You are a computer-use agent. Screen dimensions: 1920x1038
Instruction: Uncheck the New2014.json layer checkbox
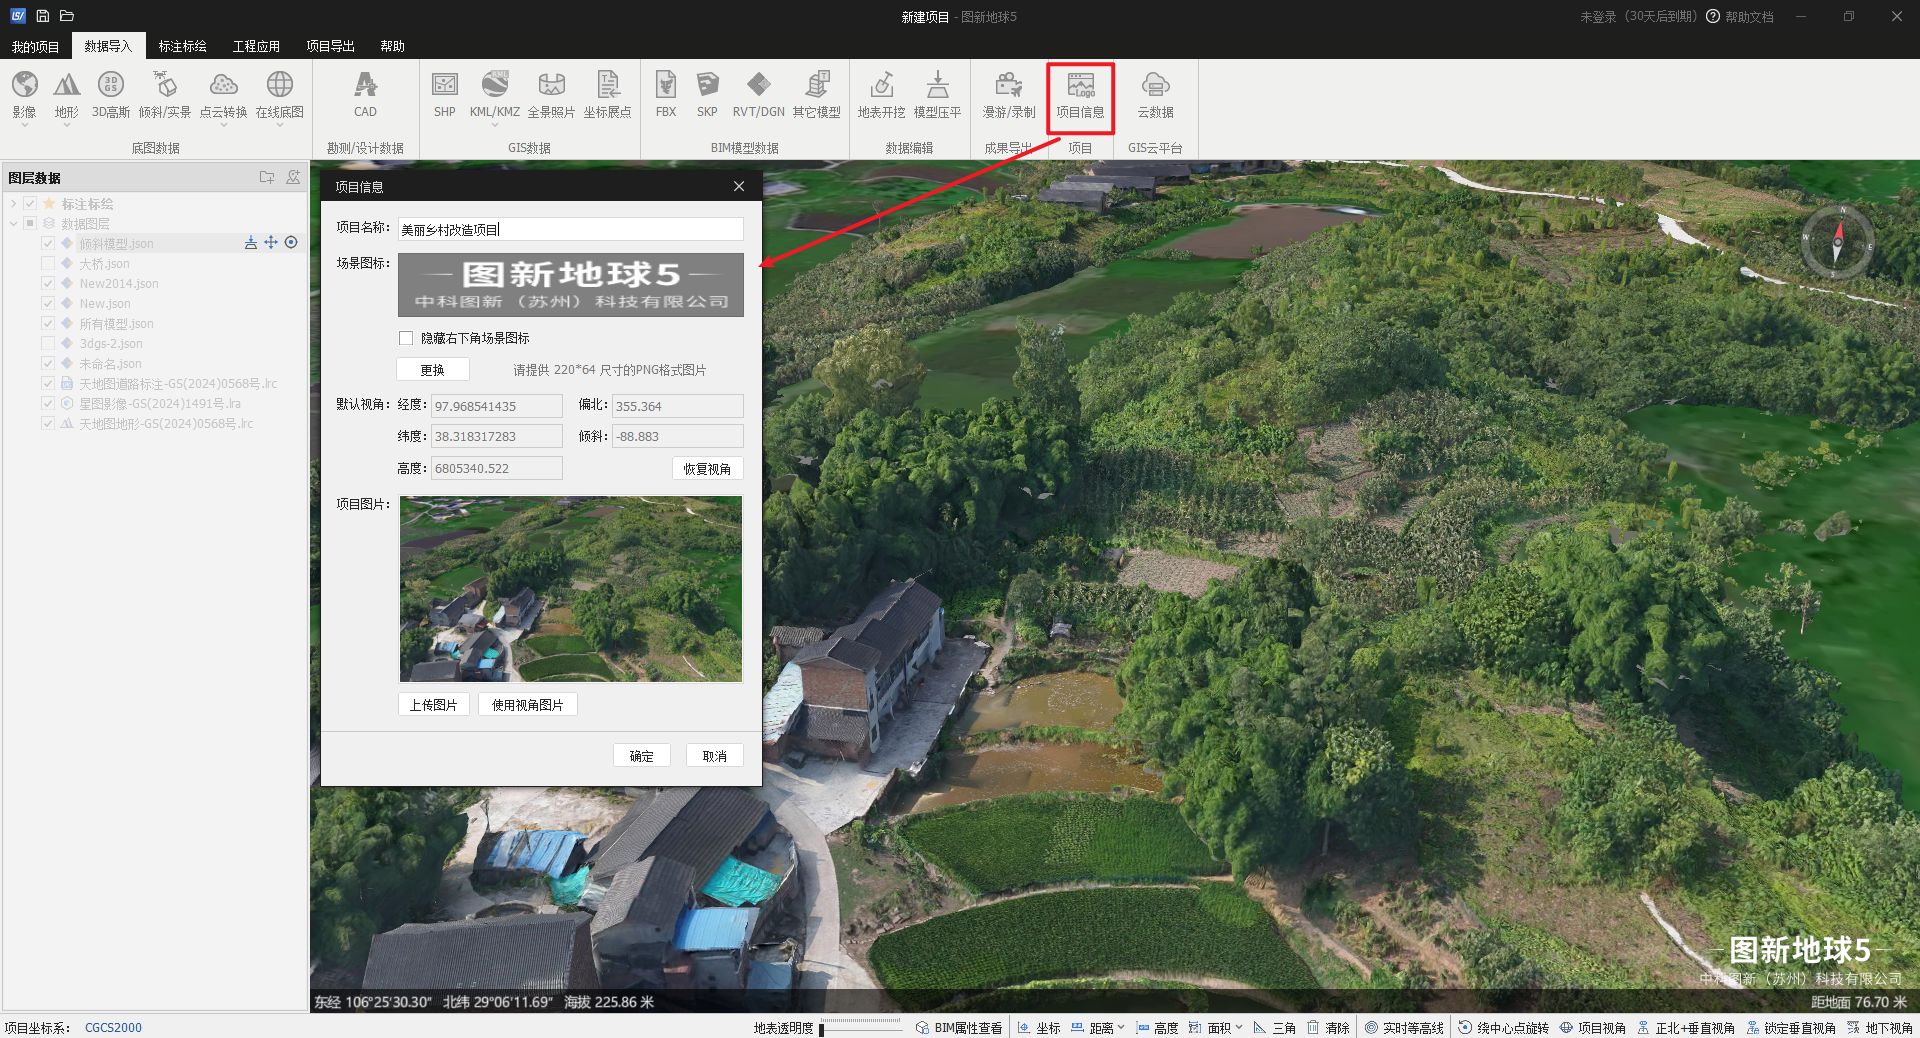pos(48,284)
